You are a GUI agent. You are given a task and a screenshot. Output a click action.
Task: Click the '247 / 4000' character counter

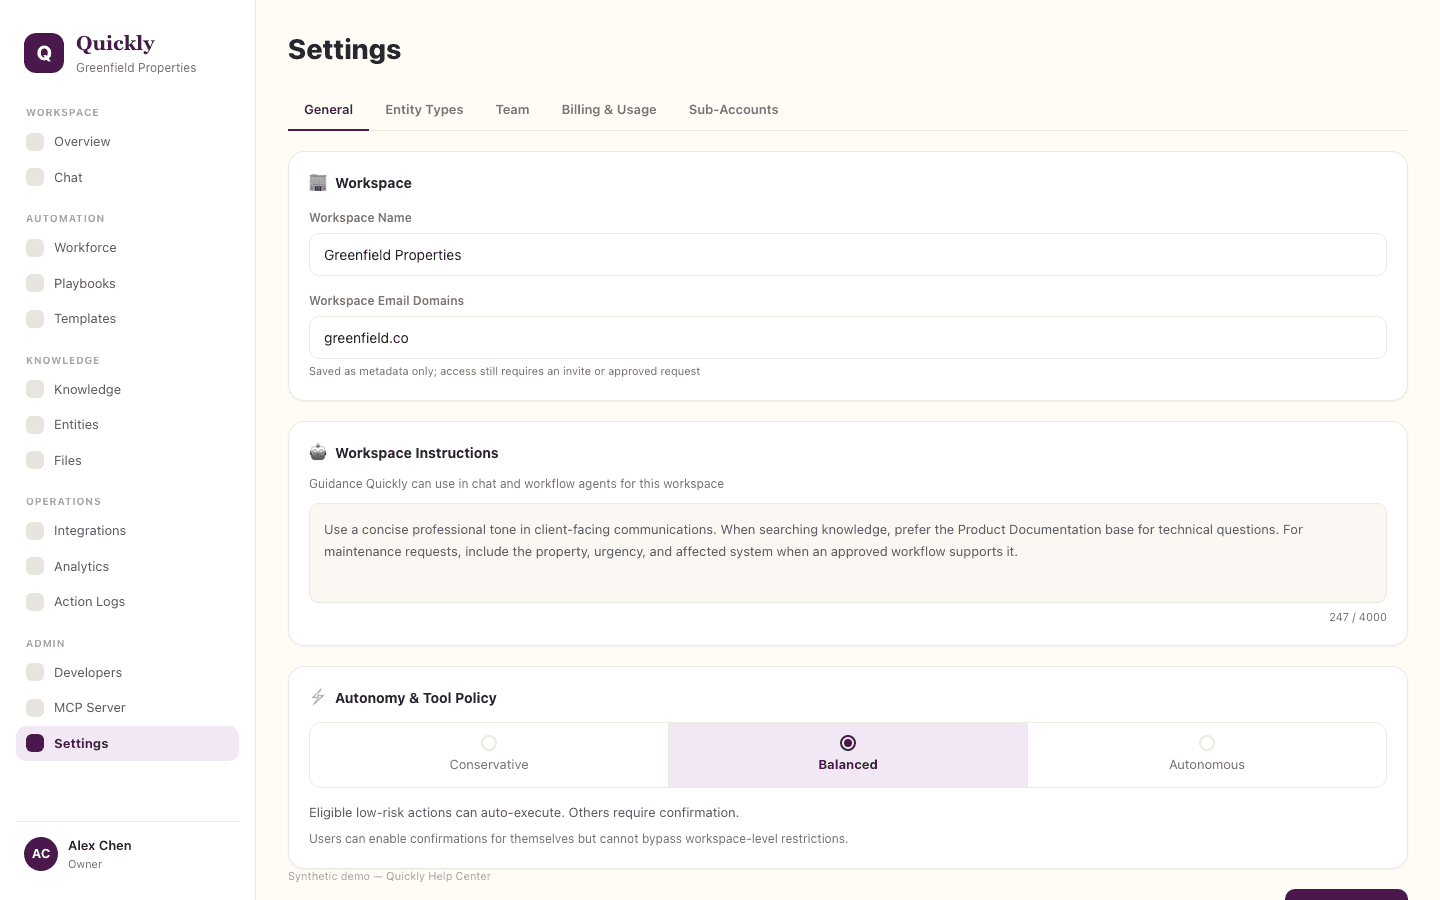(1358, 617)
